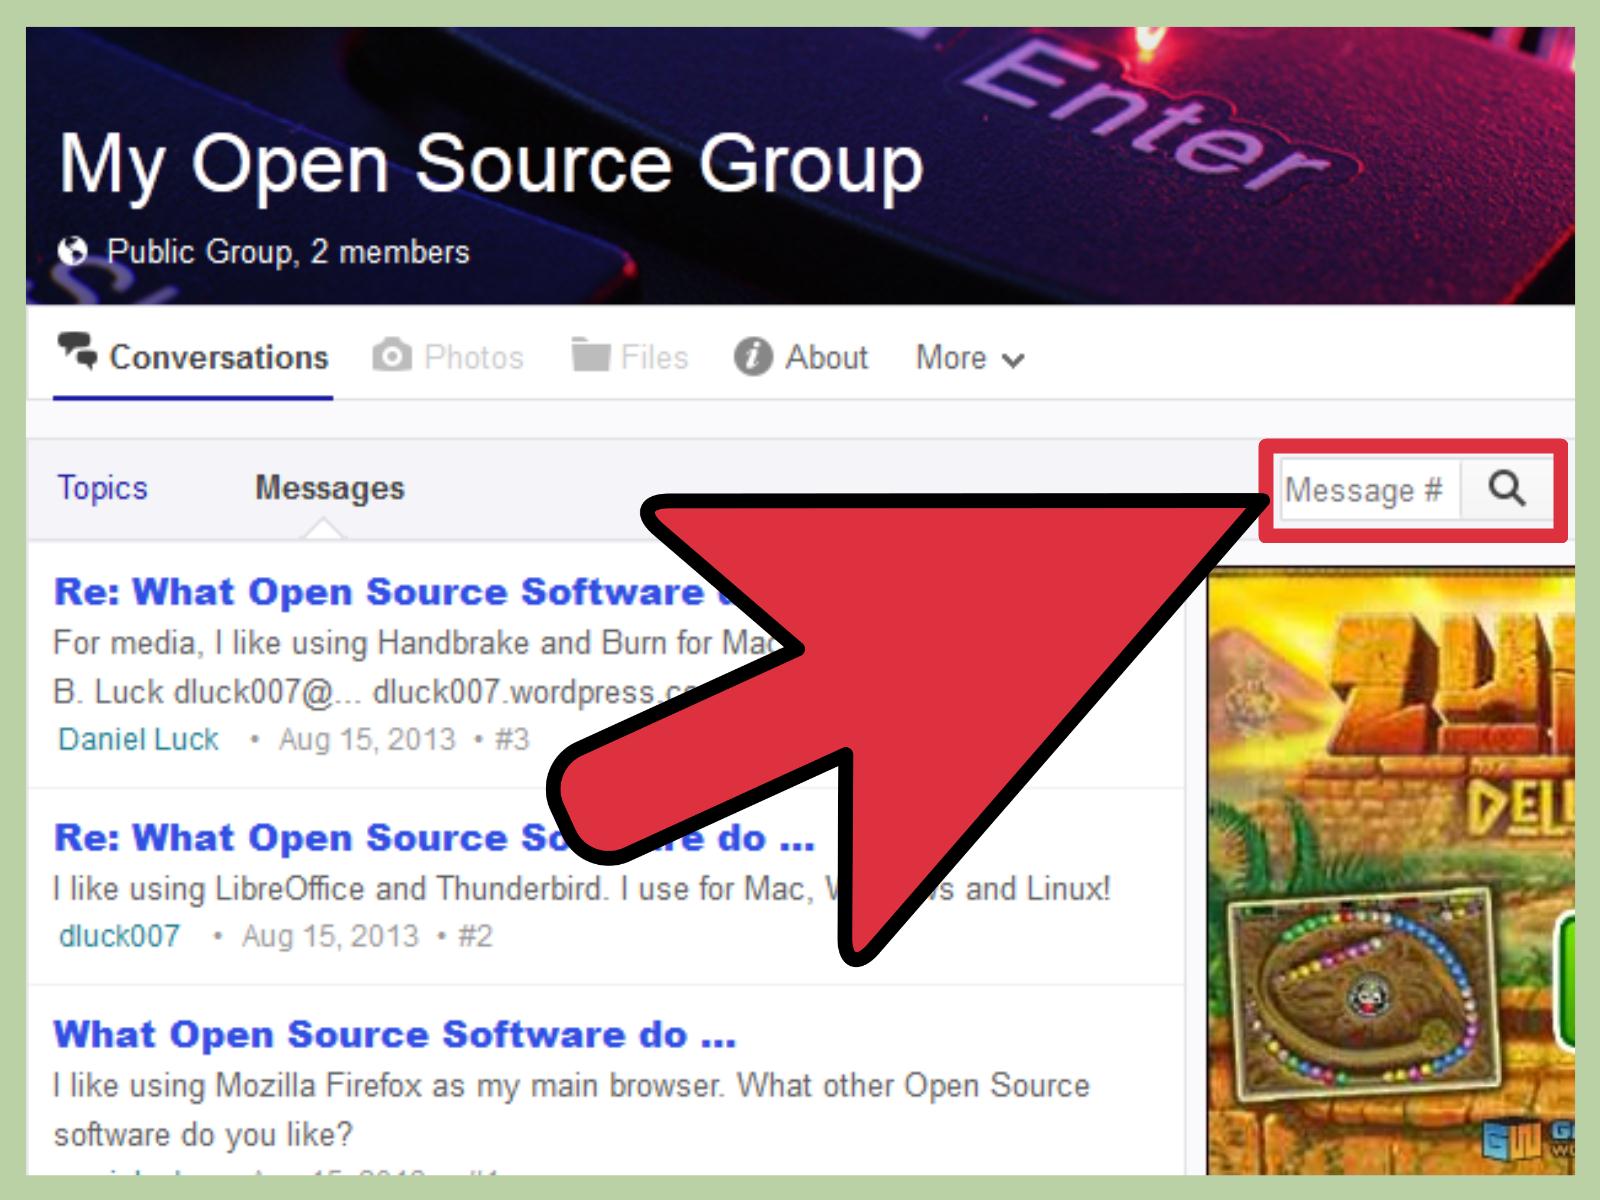This screenshot has height=1200, width=1600.
Task: View Daniel Luck's profile
Action: 138,739
